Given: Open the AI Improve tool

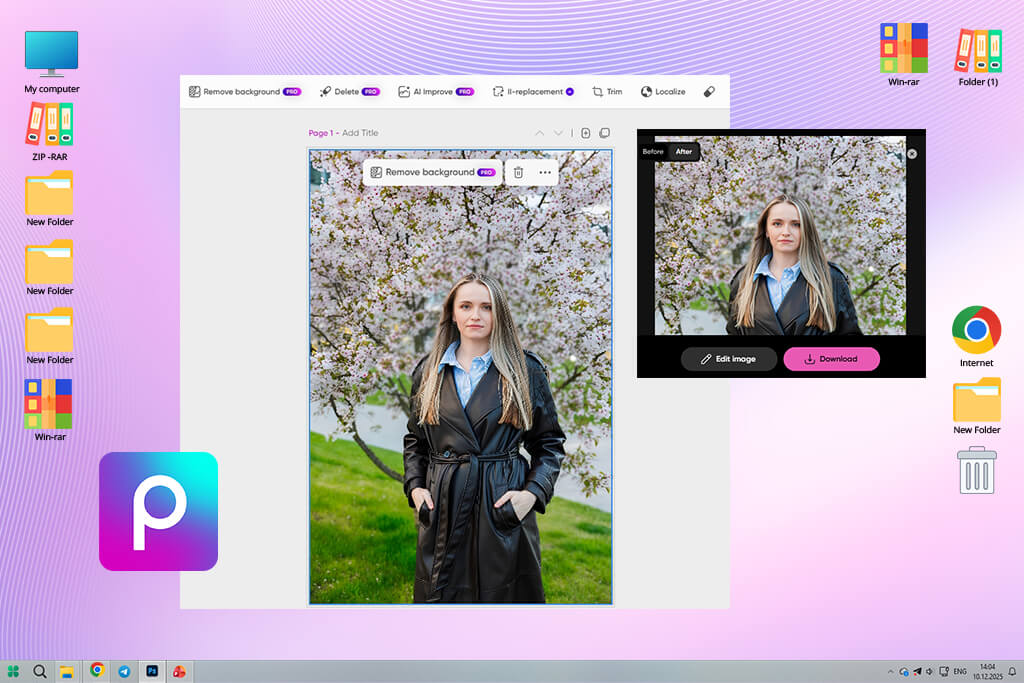Looking at the screenshot, I should coord(436,91).
